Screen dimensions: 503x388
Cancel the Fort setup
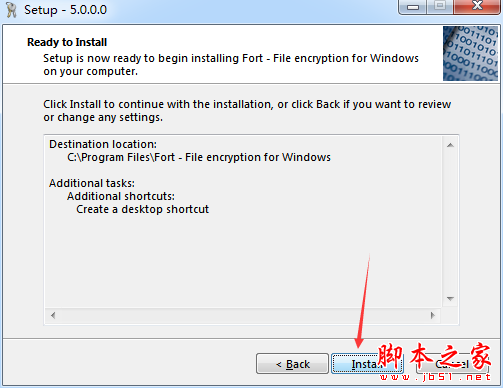click(452, 364)
